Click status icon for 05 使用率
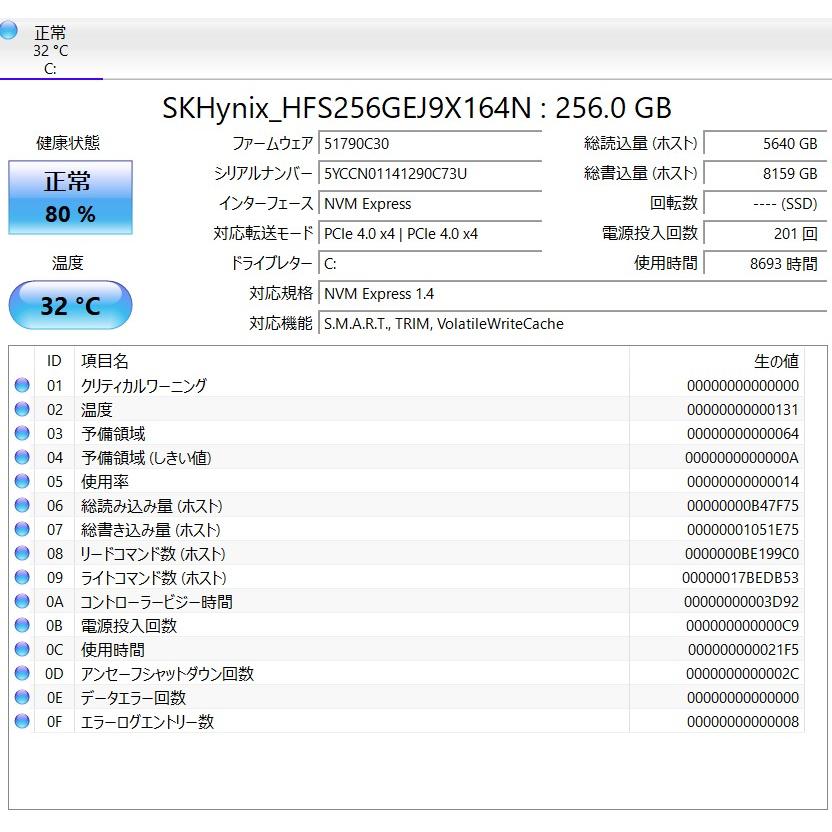This screenshot has height=832, width=832. [x=22, y=481]
